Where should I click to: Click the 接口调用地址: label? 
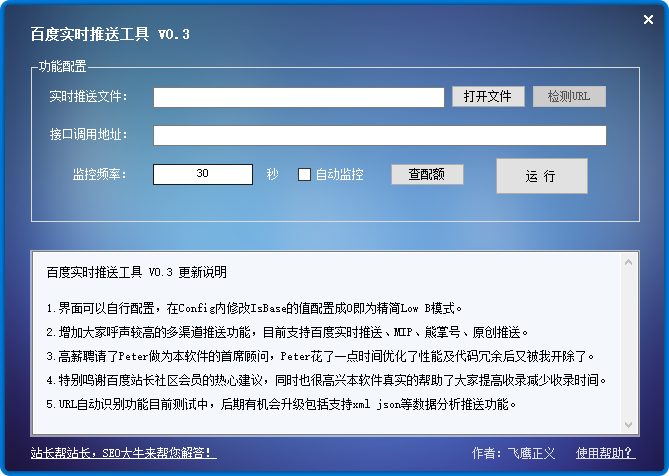pyautogui.click(x=88, y=134)
